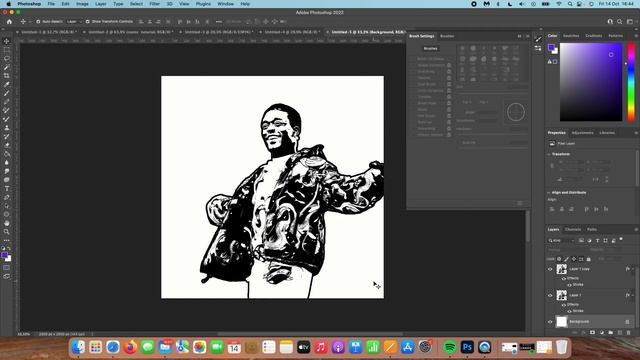
Task: Add layer mask from Layers panel footer
Action: click(x=593, y=333)
